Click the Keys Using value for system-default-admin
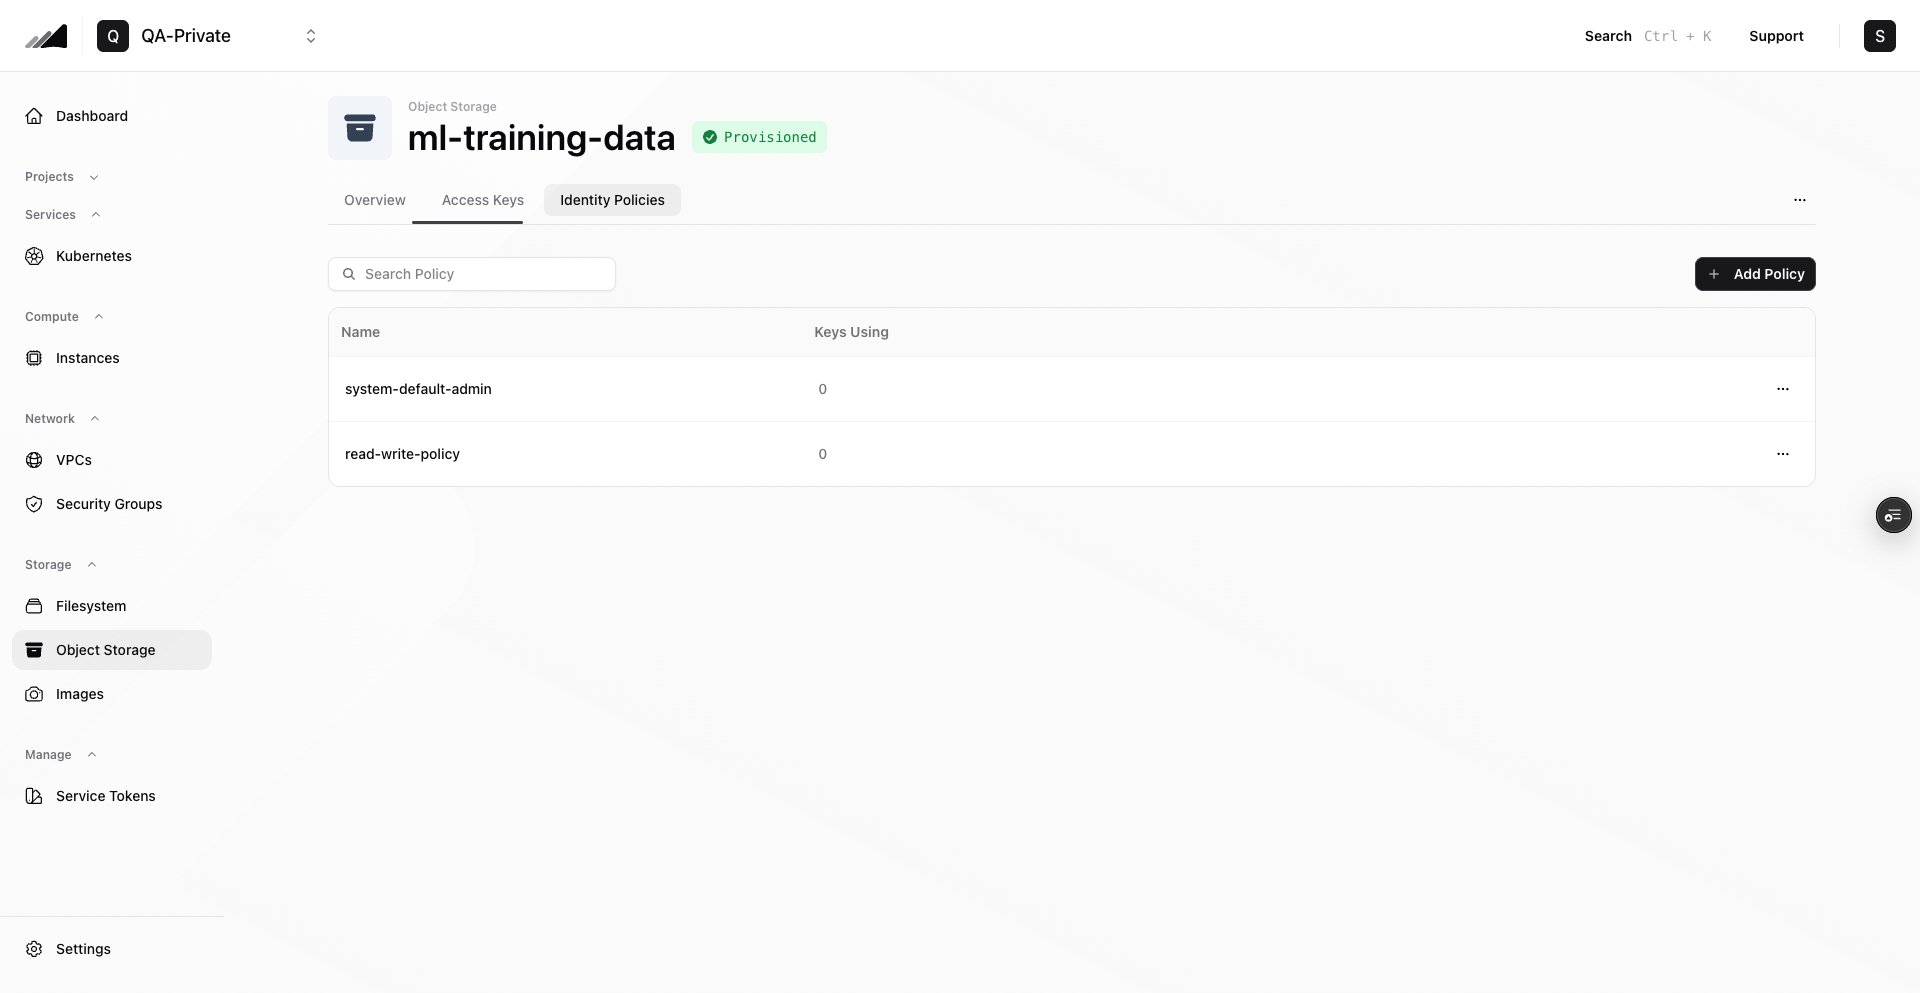 823,389
